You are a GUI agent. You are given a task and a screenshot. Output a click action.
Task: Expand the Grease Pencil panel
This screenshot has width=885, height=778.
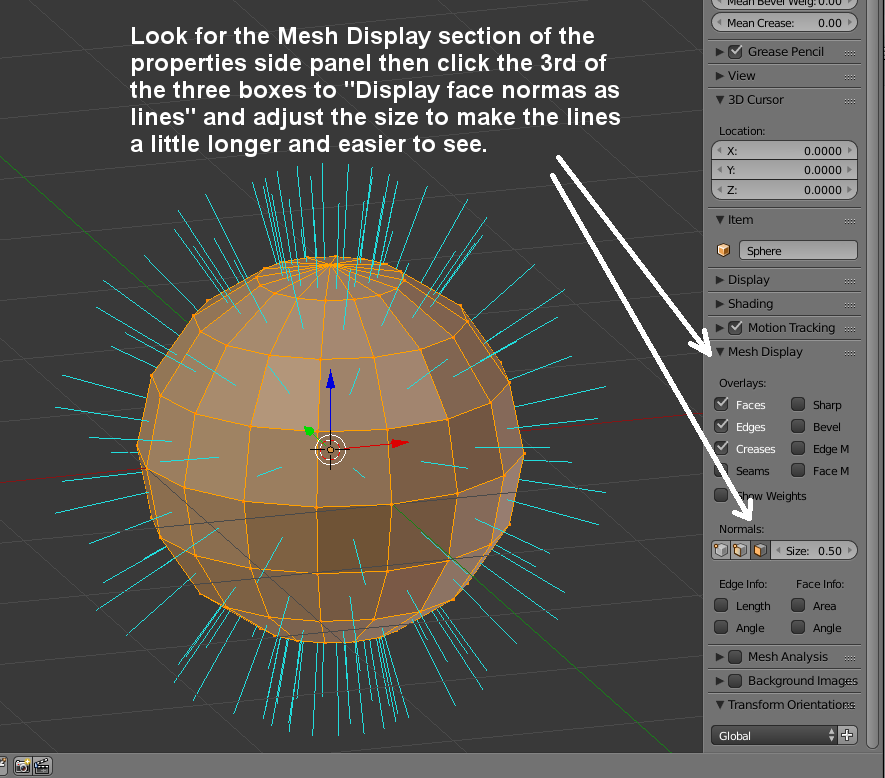click(720, 52)
